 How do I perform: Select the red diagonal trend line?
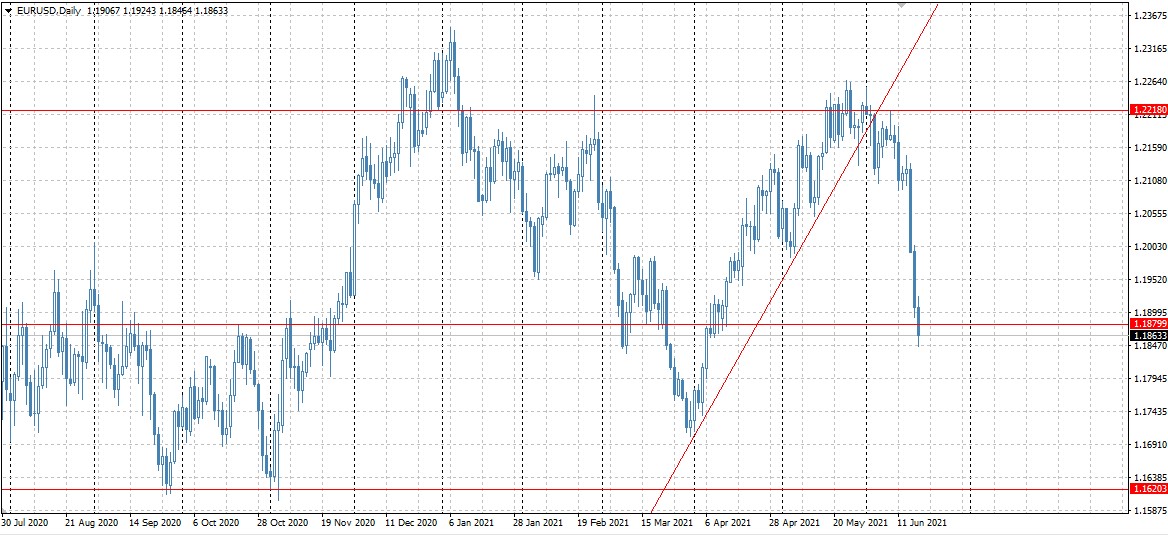(793, 259)
